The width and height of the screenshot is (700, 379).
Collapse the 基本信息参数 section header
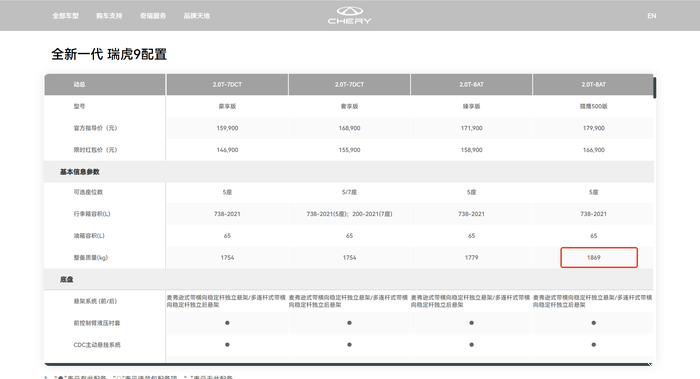[x=349, y=172]
